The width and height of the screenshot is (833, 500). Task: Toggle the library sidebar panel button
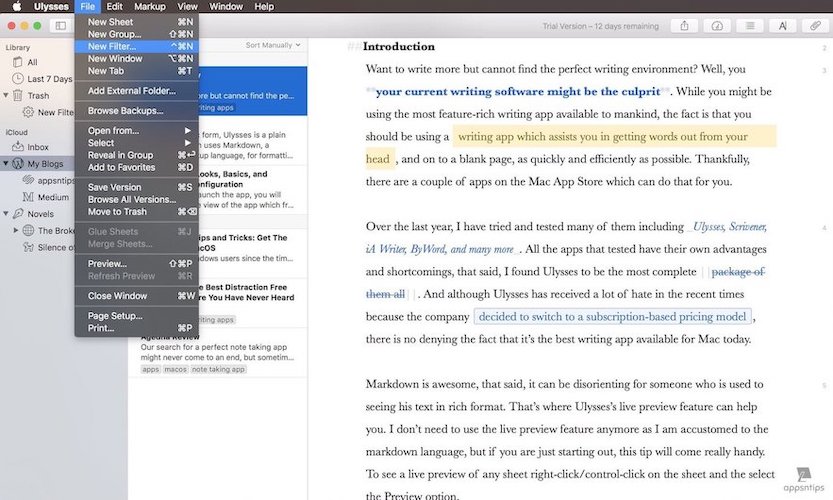(x=60, y=25)
